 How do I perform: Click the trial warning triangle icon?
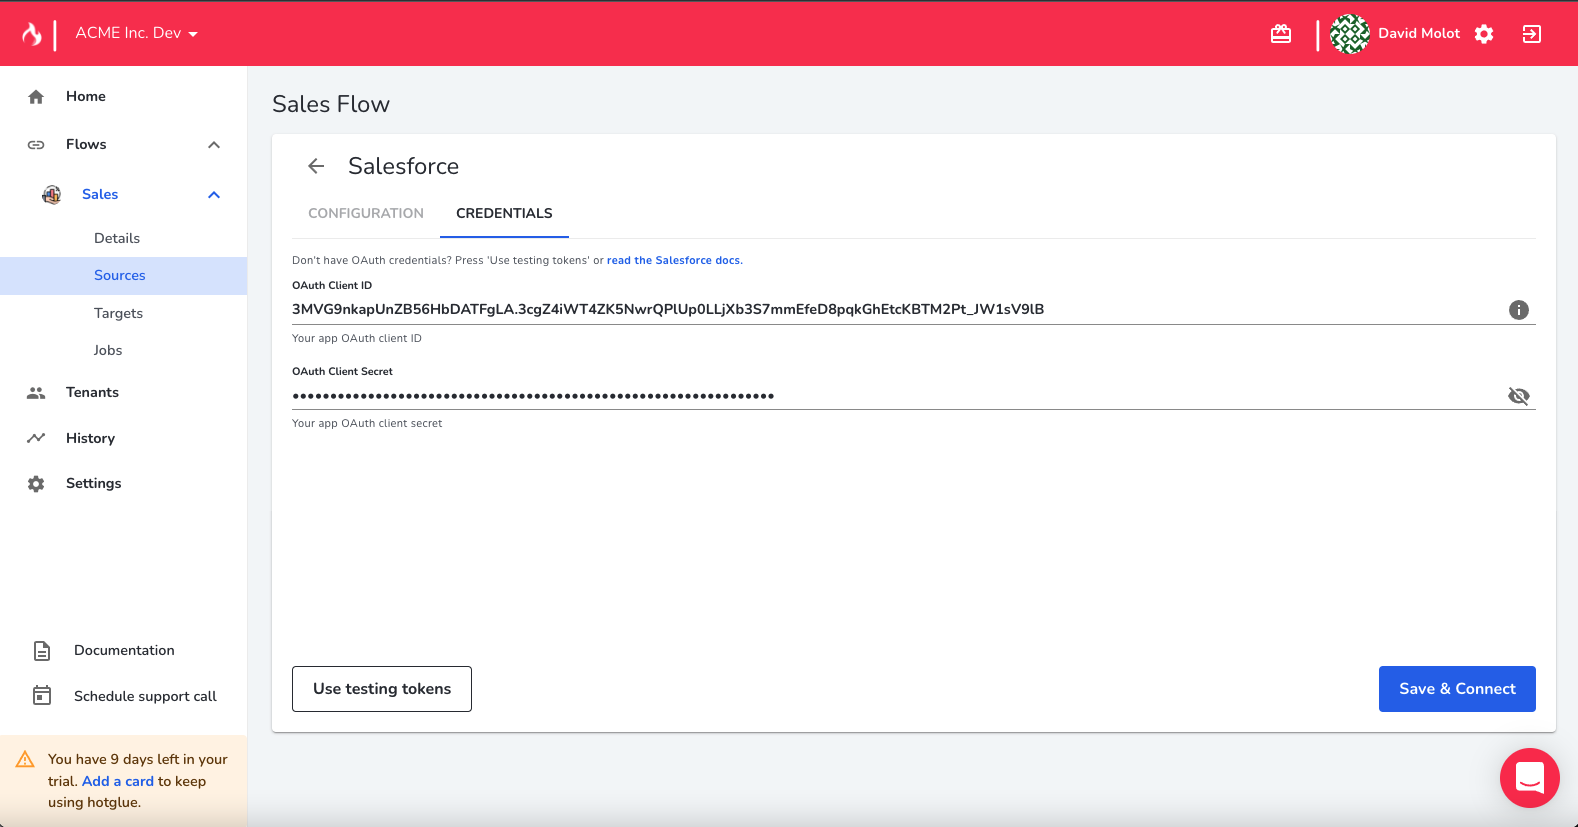pos(25,760)
